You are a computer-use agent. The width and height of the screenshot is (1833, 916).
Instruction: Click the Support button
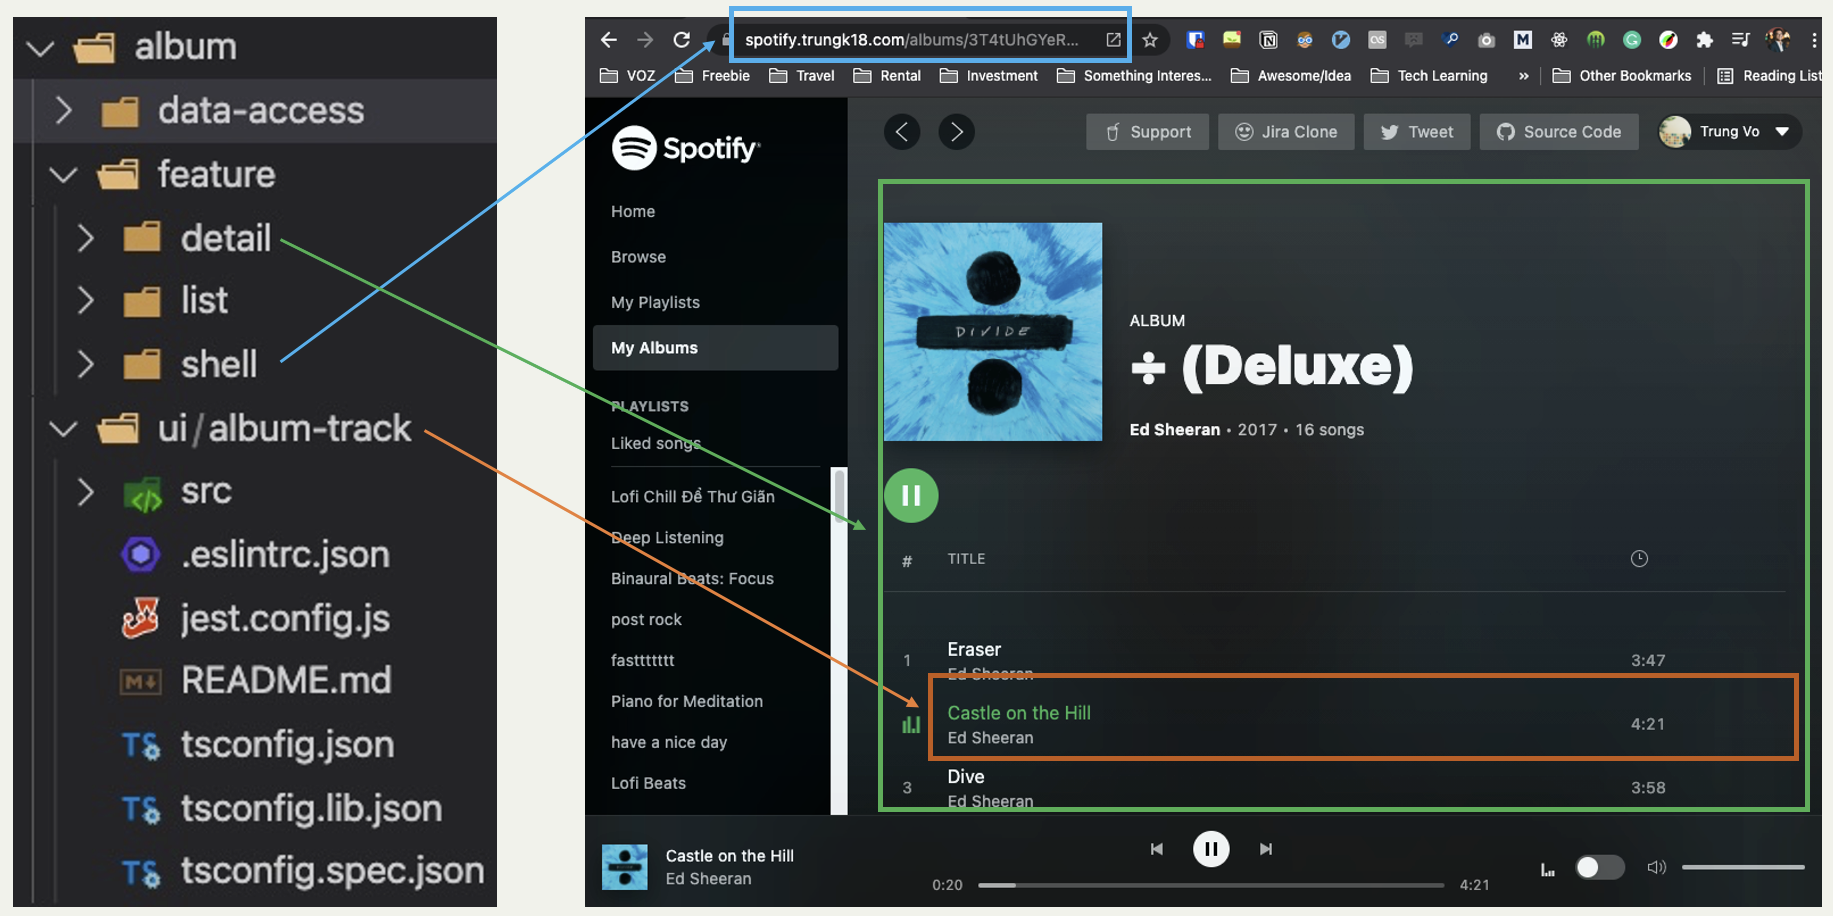[1147, 132]
